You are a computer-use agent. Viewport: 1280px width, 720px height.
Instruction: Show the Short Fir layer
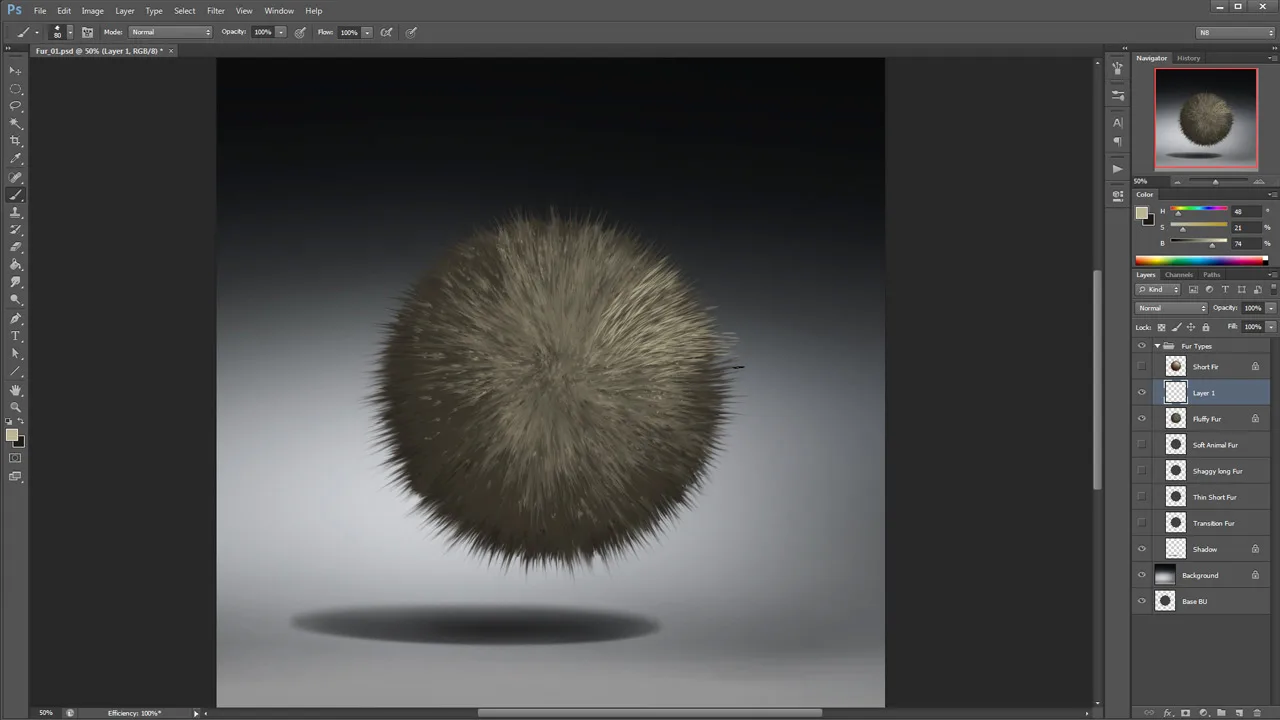[x=1141, y=366]
